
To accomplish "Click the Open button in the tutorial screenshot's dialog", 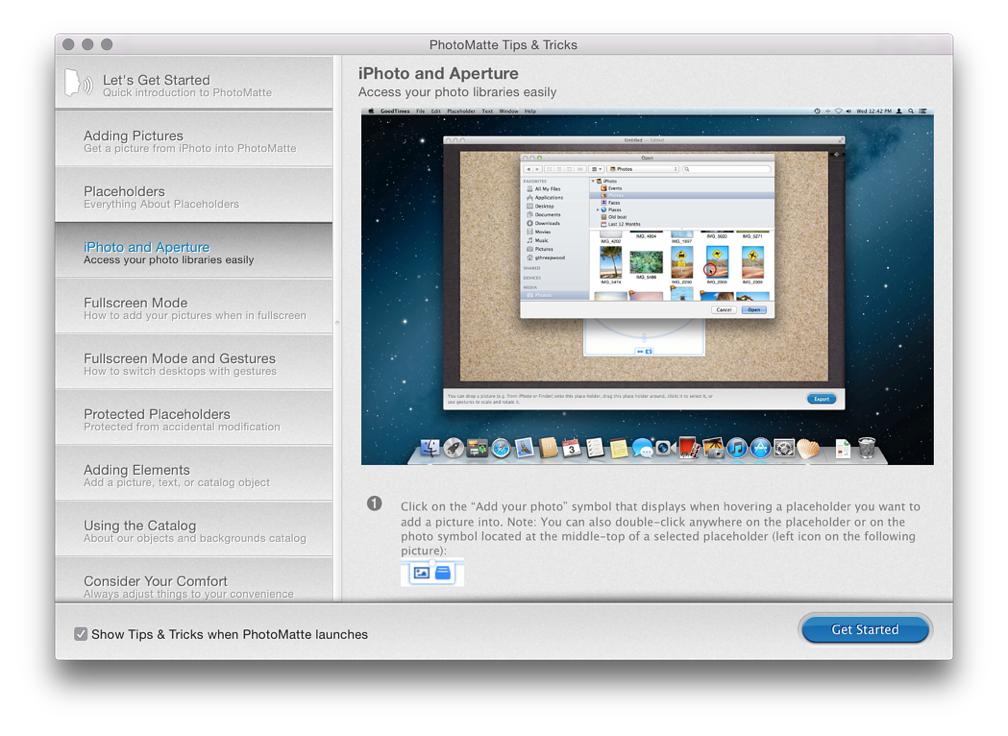I will tap(754, 310).
